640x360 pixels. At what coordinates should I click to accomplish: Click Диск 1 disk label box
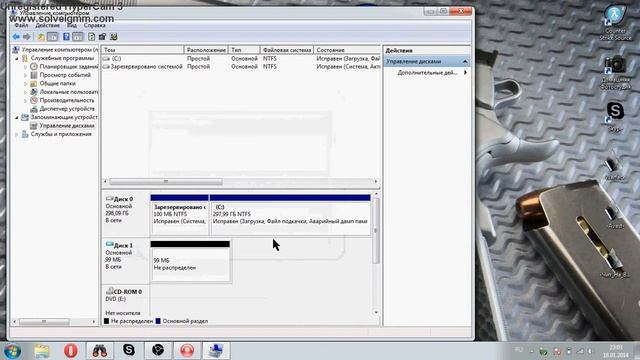pos(126,260)
